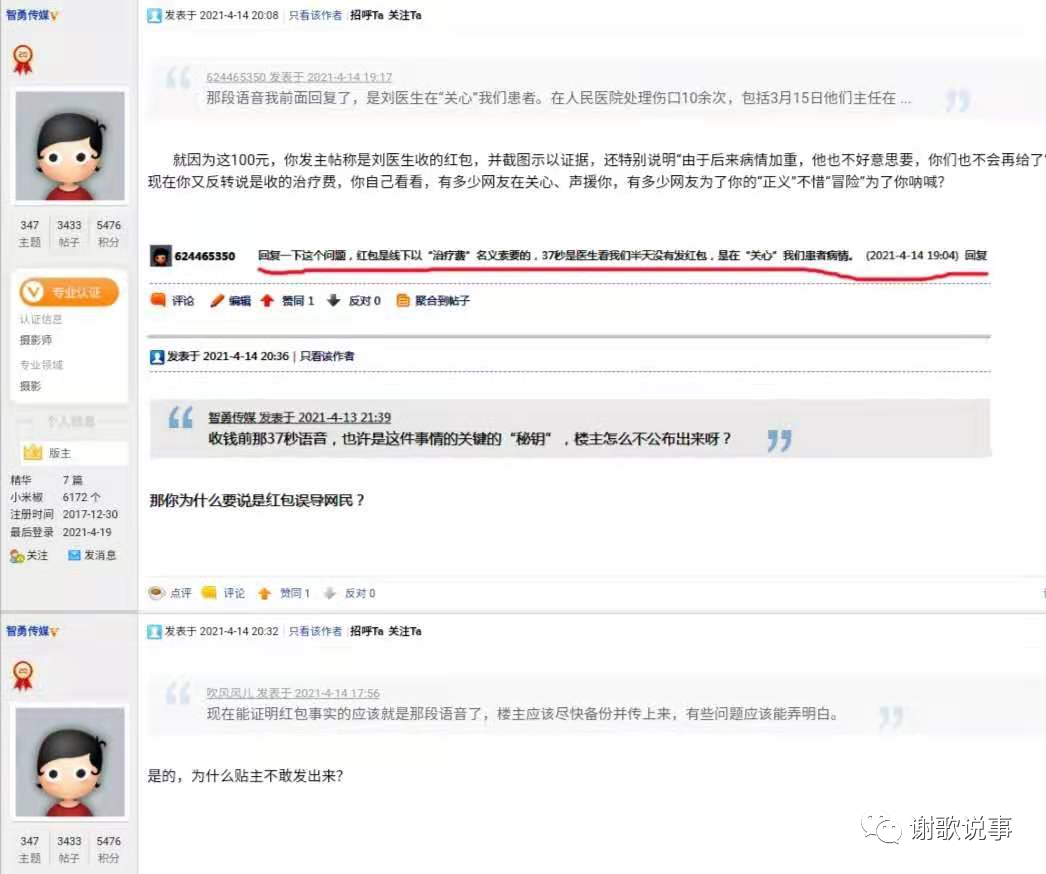This screenshot has height=874, width=1046.
Task: Click 关注Ta on the 20:08 post
Action: (404, 15)
